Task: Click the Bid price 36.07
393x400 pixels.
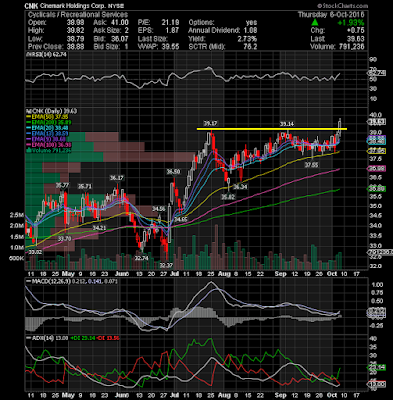Action: (x=119, y=38)
